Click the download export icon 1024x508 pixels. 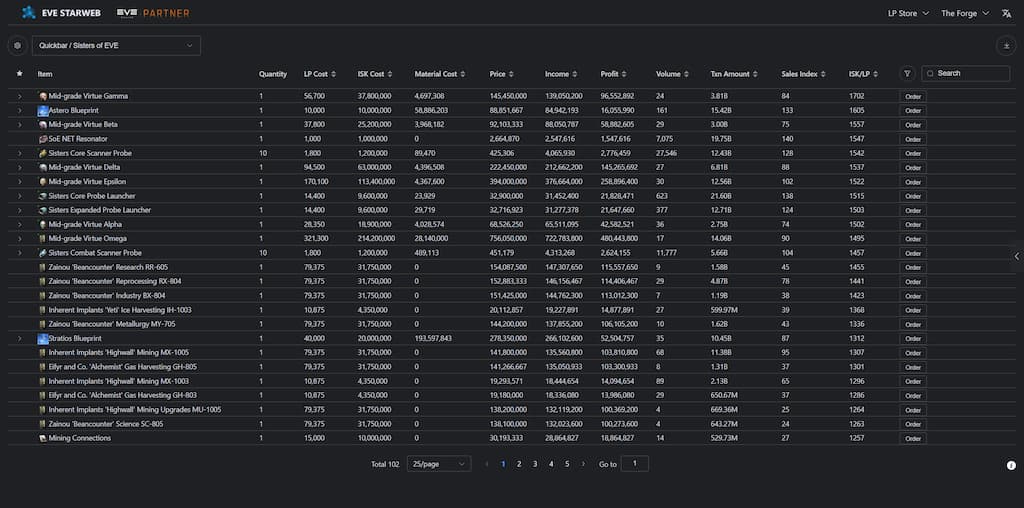click(1006, 46)
